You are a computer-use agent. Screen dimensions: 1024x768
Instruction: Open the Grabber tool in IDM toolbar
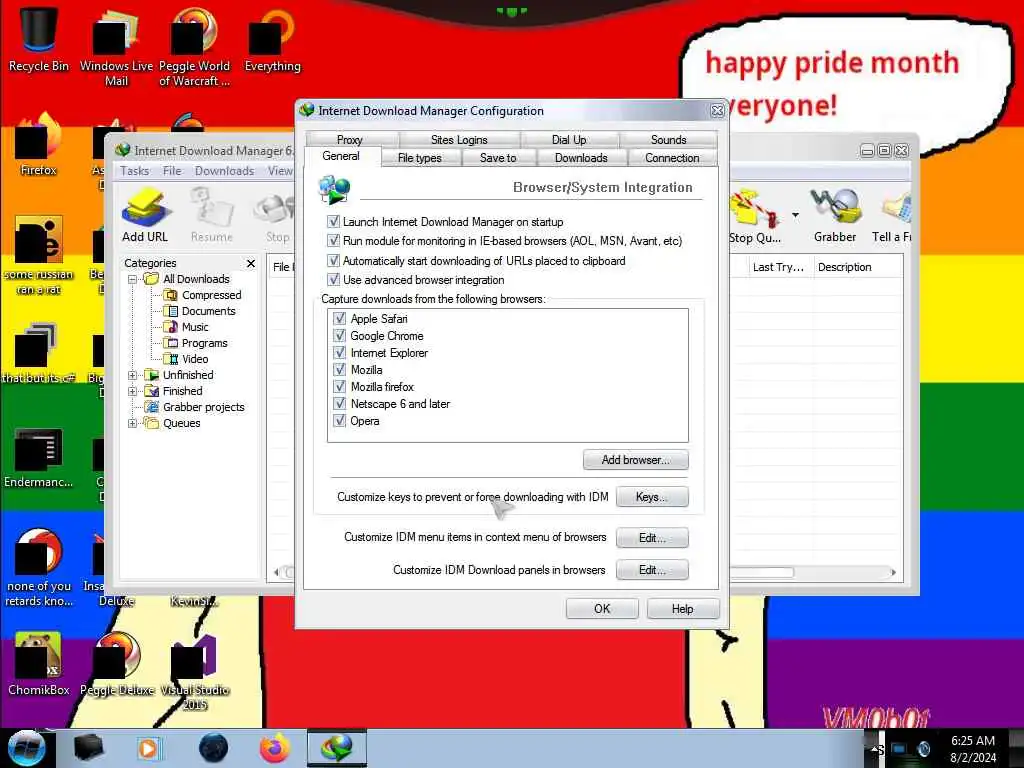(835, 216)
